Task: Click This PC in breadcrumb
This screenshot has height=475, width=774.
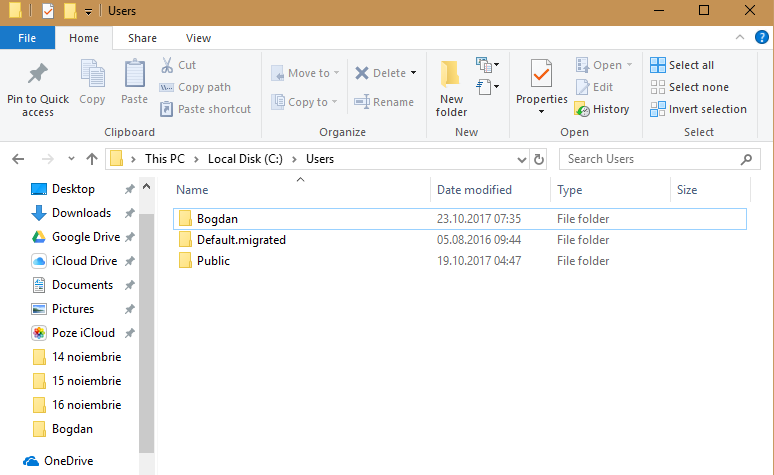Action: tap(165, 159)
